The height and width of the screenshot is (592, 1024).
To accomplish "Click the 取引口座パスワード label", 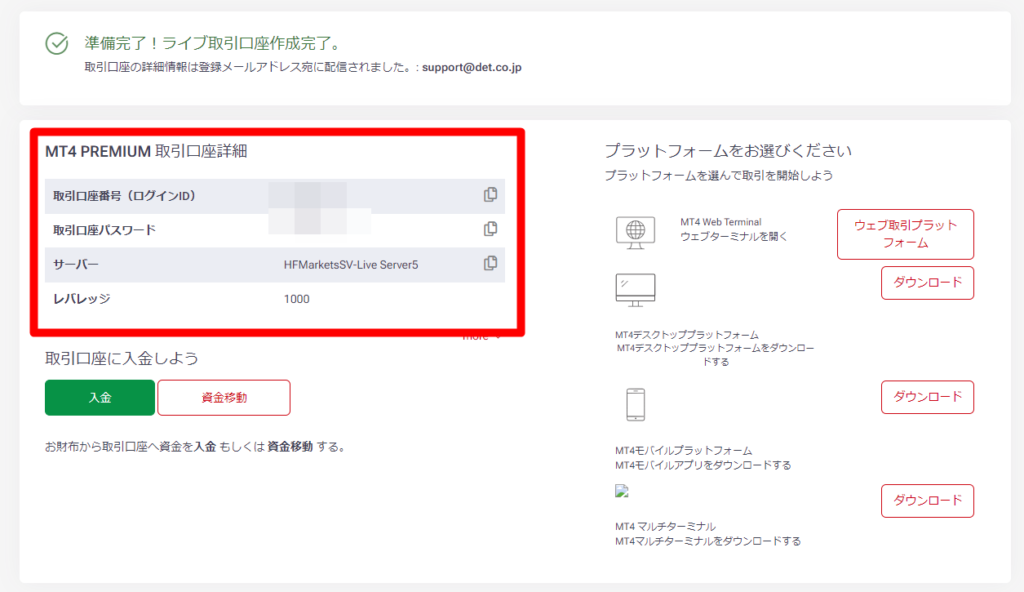I will click(104, 230).
